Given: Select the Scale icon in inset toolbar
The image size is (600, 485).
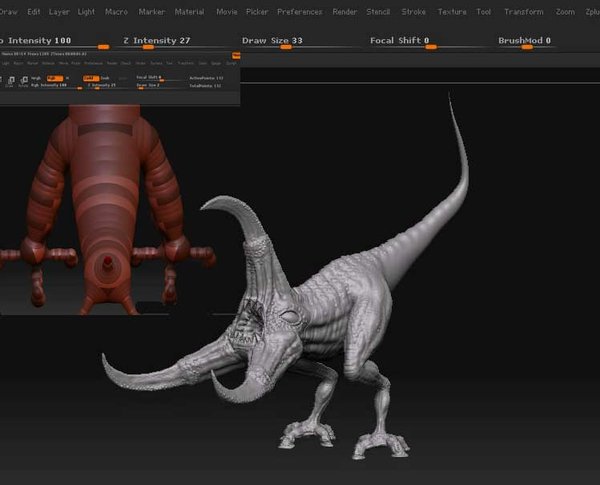Looking at the screenshot, I should point(11,80).
